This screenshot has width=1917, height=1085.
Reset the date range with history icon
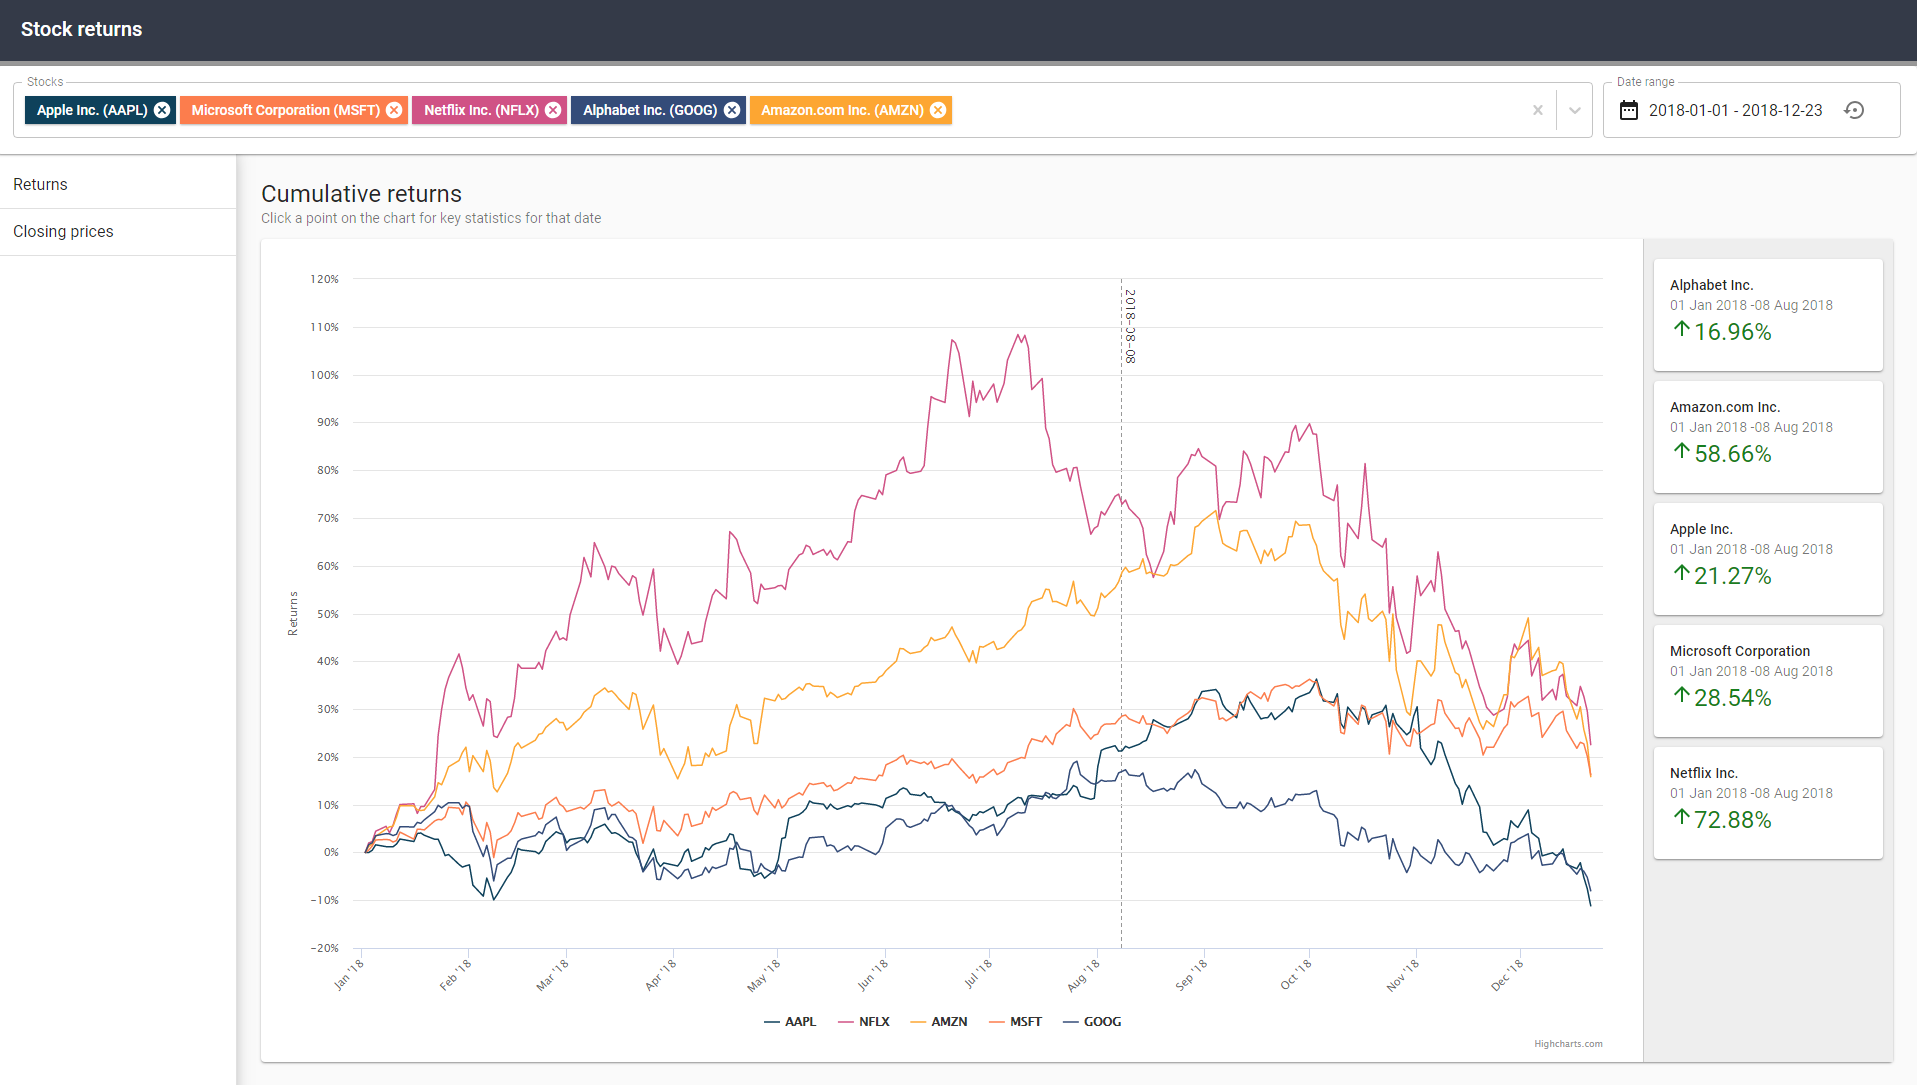[1854, 110]
